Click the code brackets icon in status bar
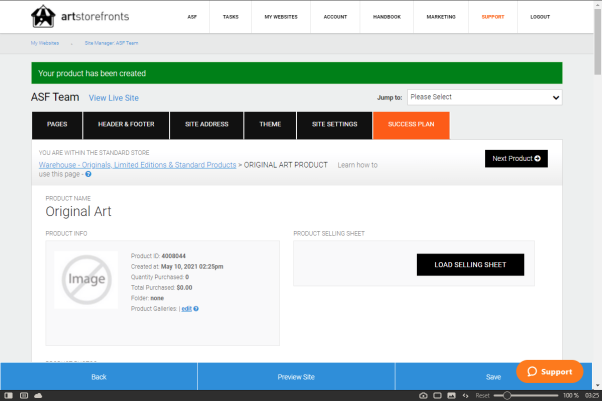602x401 pixels. click(x=465, y=395)
